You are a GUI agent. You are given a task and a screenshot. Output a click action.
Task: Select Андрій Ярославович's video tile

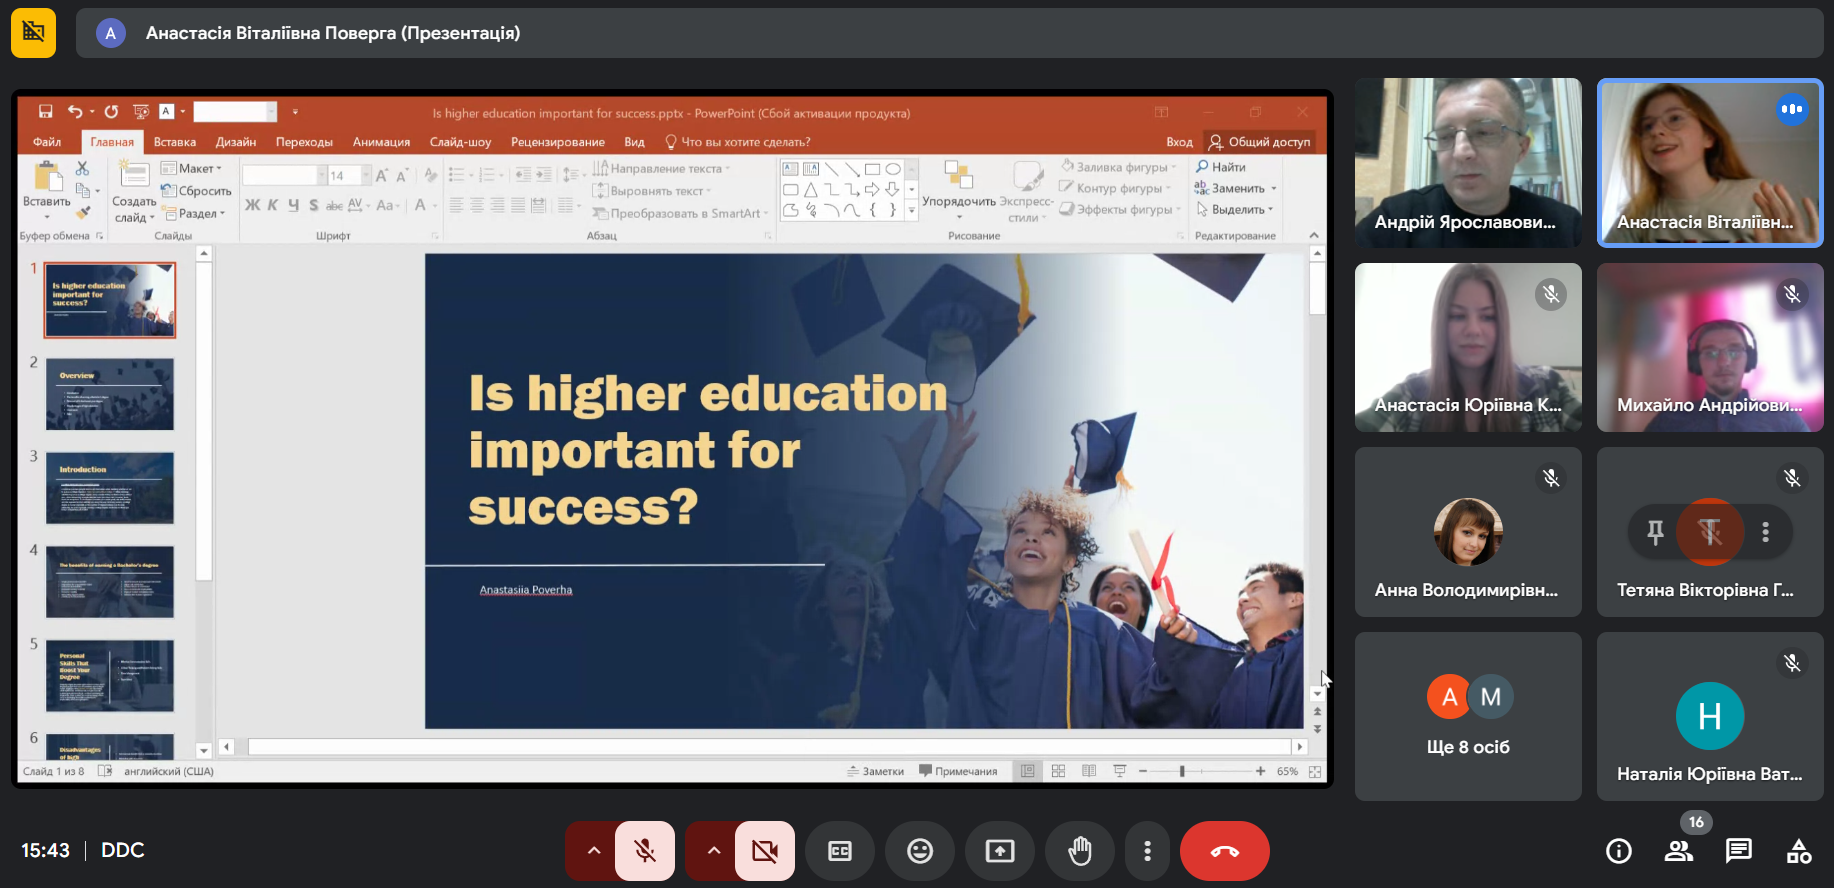click(1468, 163)
